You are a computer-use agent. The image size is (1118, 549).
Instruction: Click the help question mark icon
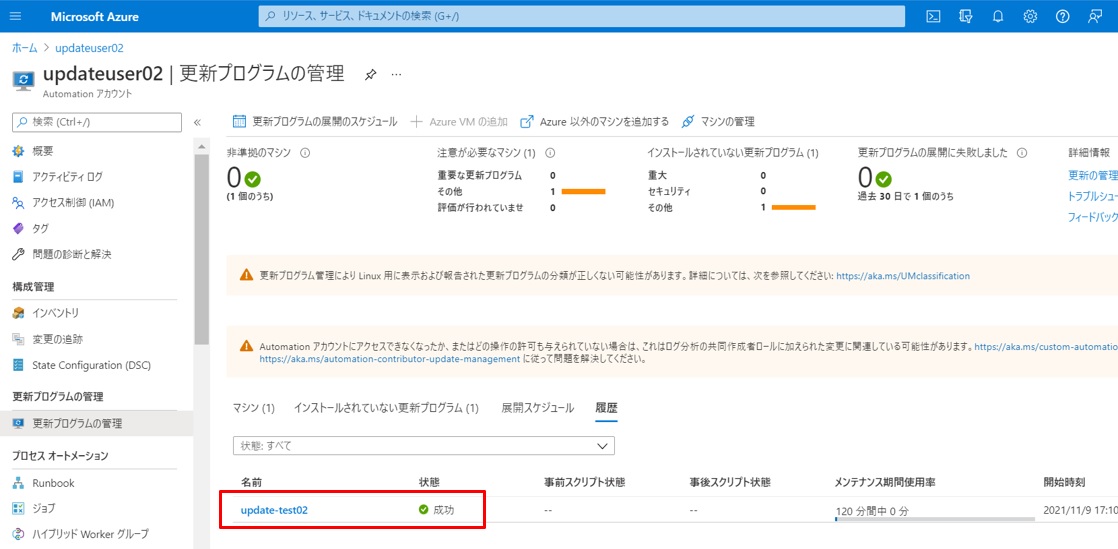[x=1062, y=16]
